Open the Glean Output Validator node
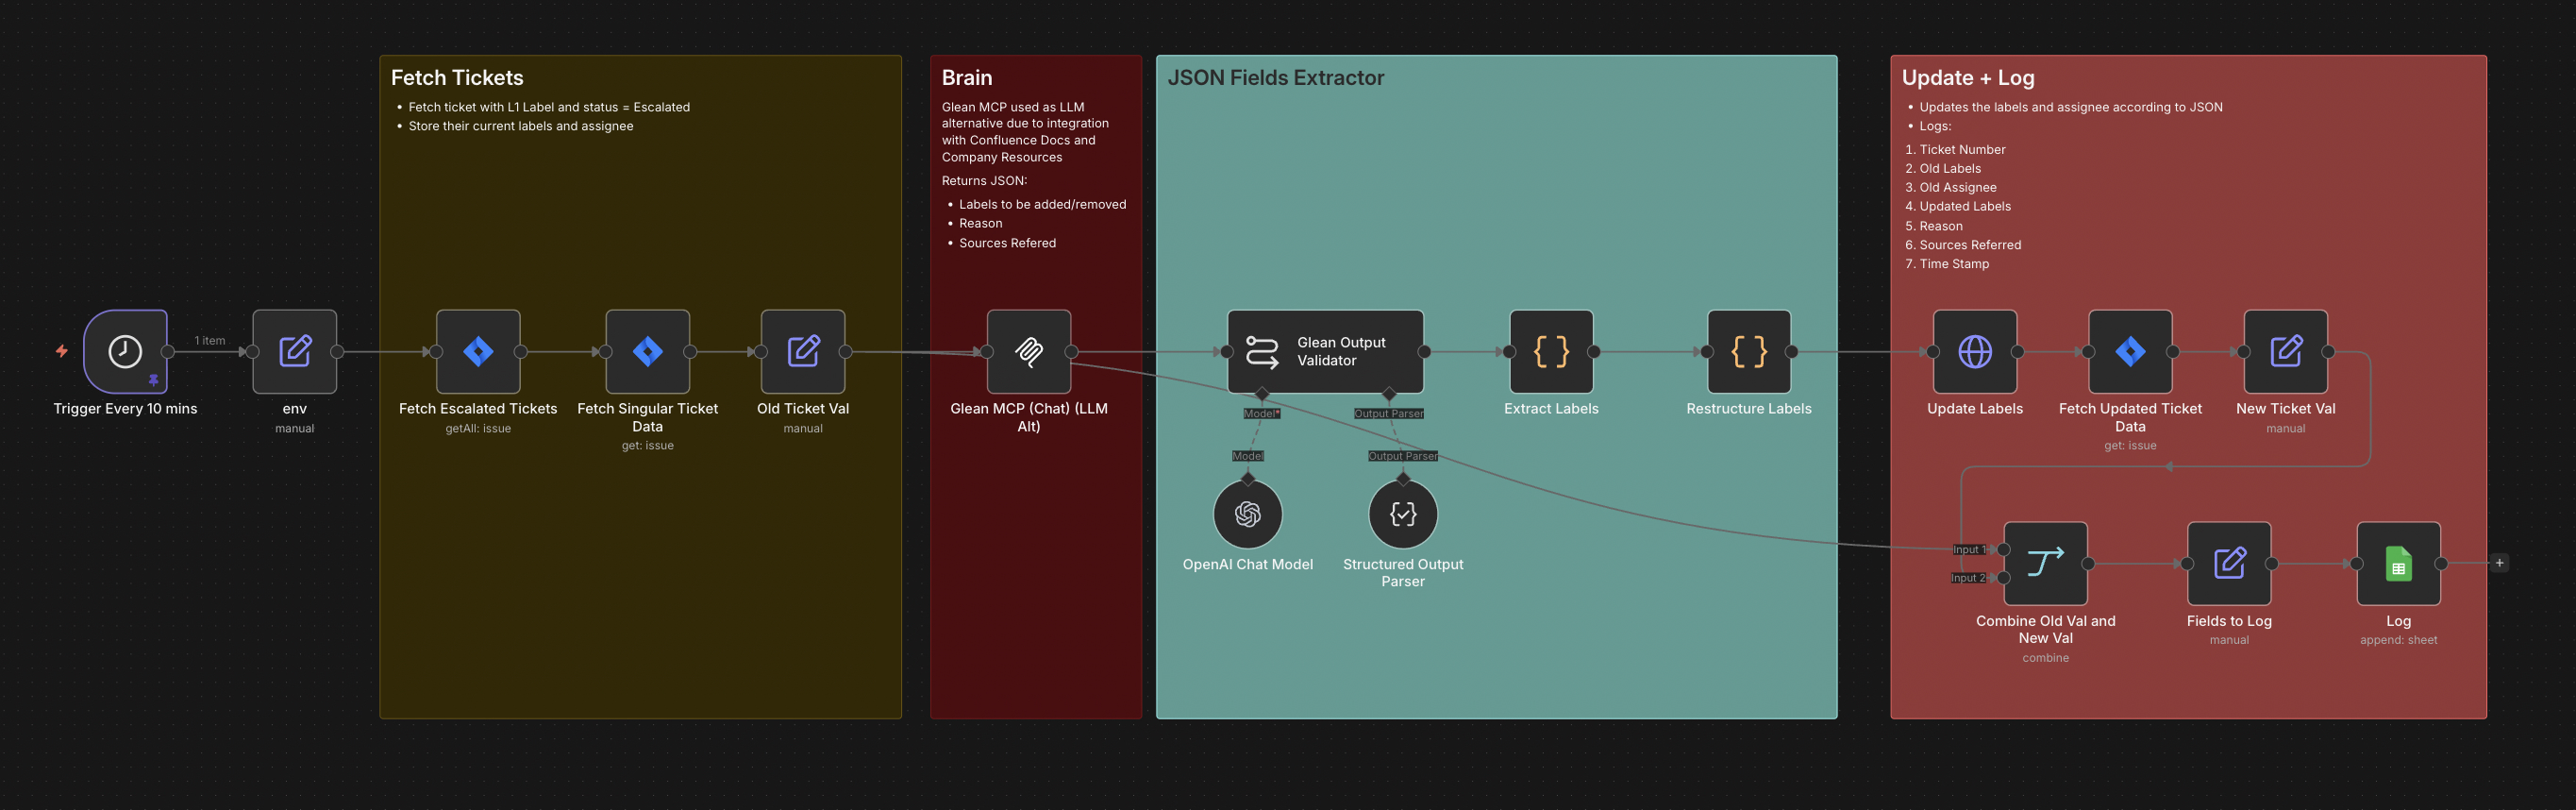Viewport: 2576px width, 810px height. click(x=1326, y=351)
